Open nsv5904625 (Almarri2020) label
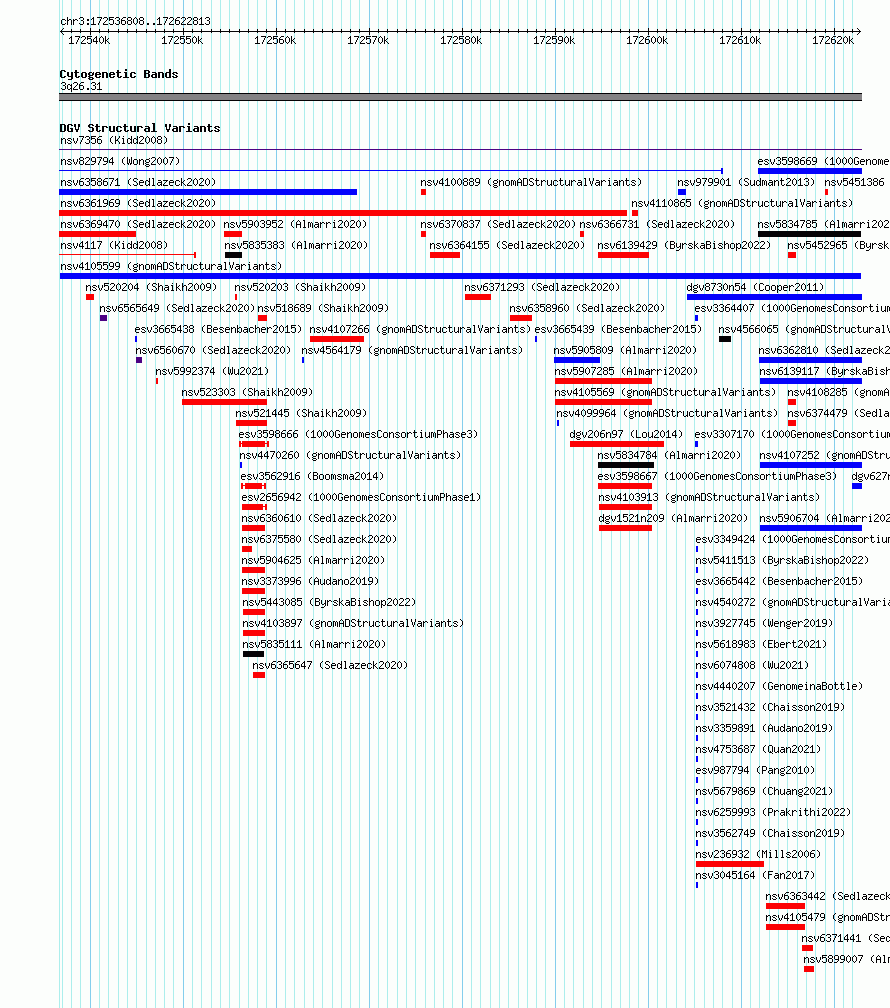 (x=313, y=561)
